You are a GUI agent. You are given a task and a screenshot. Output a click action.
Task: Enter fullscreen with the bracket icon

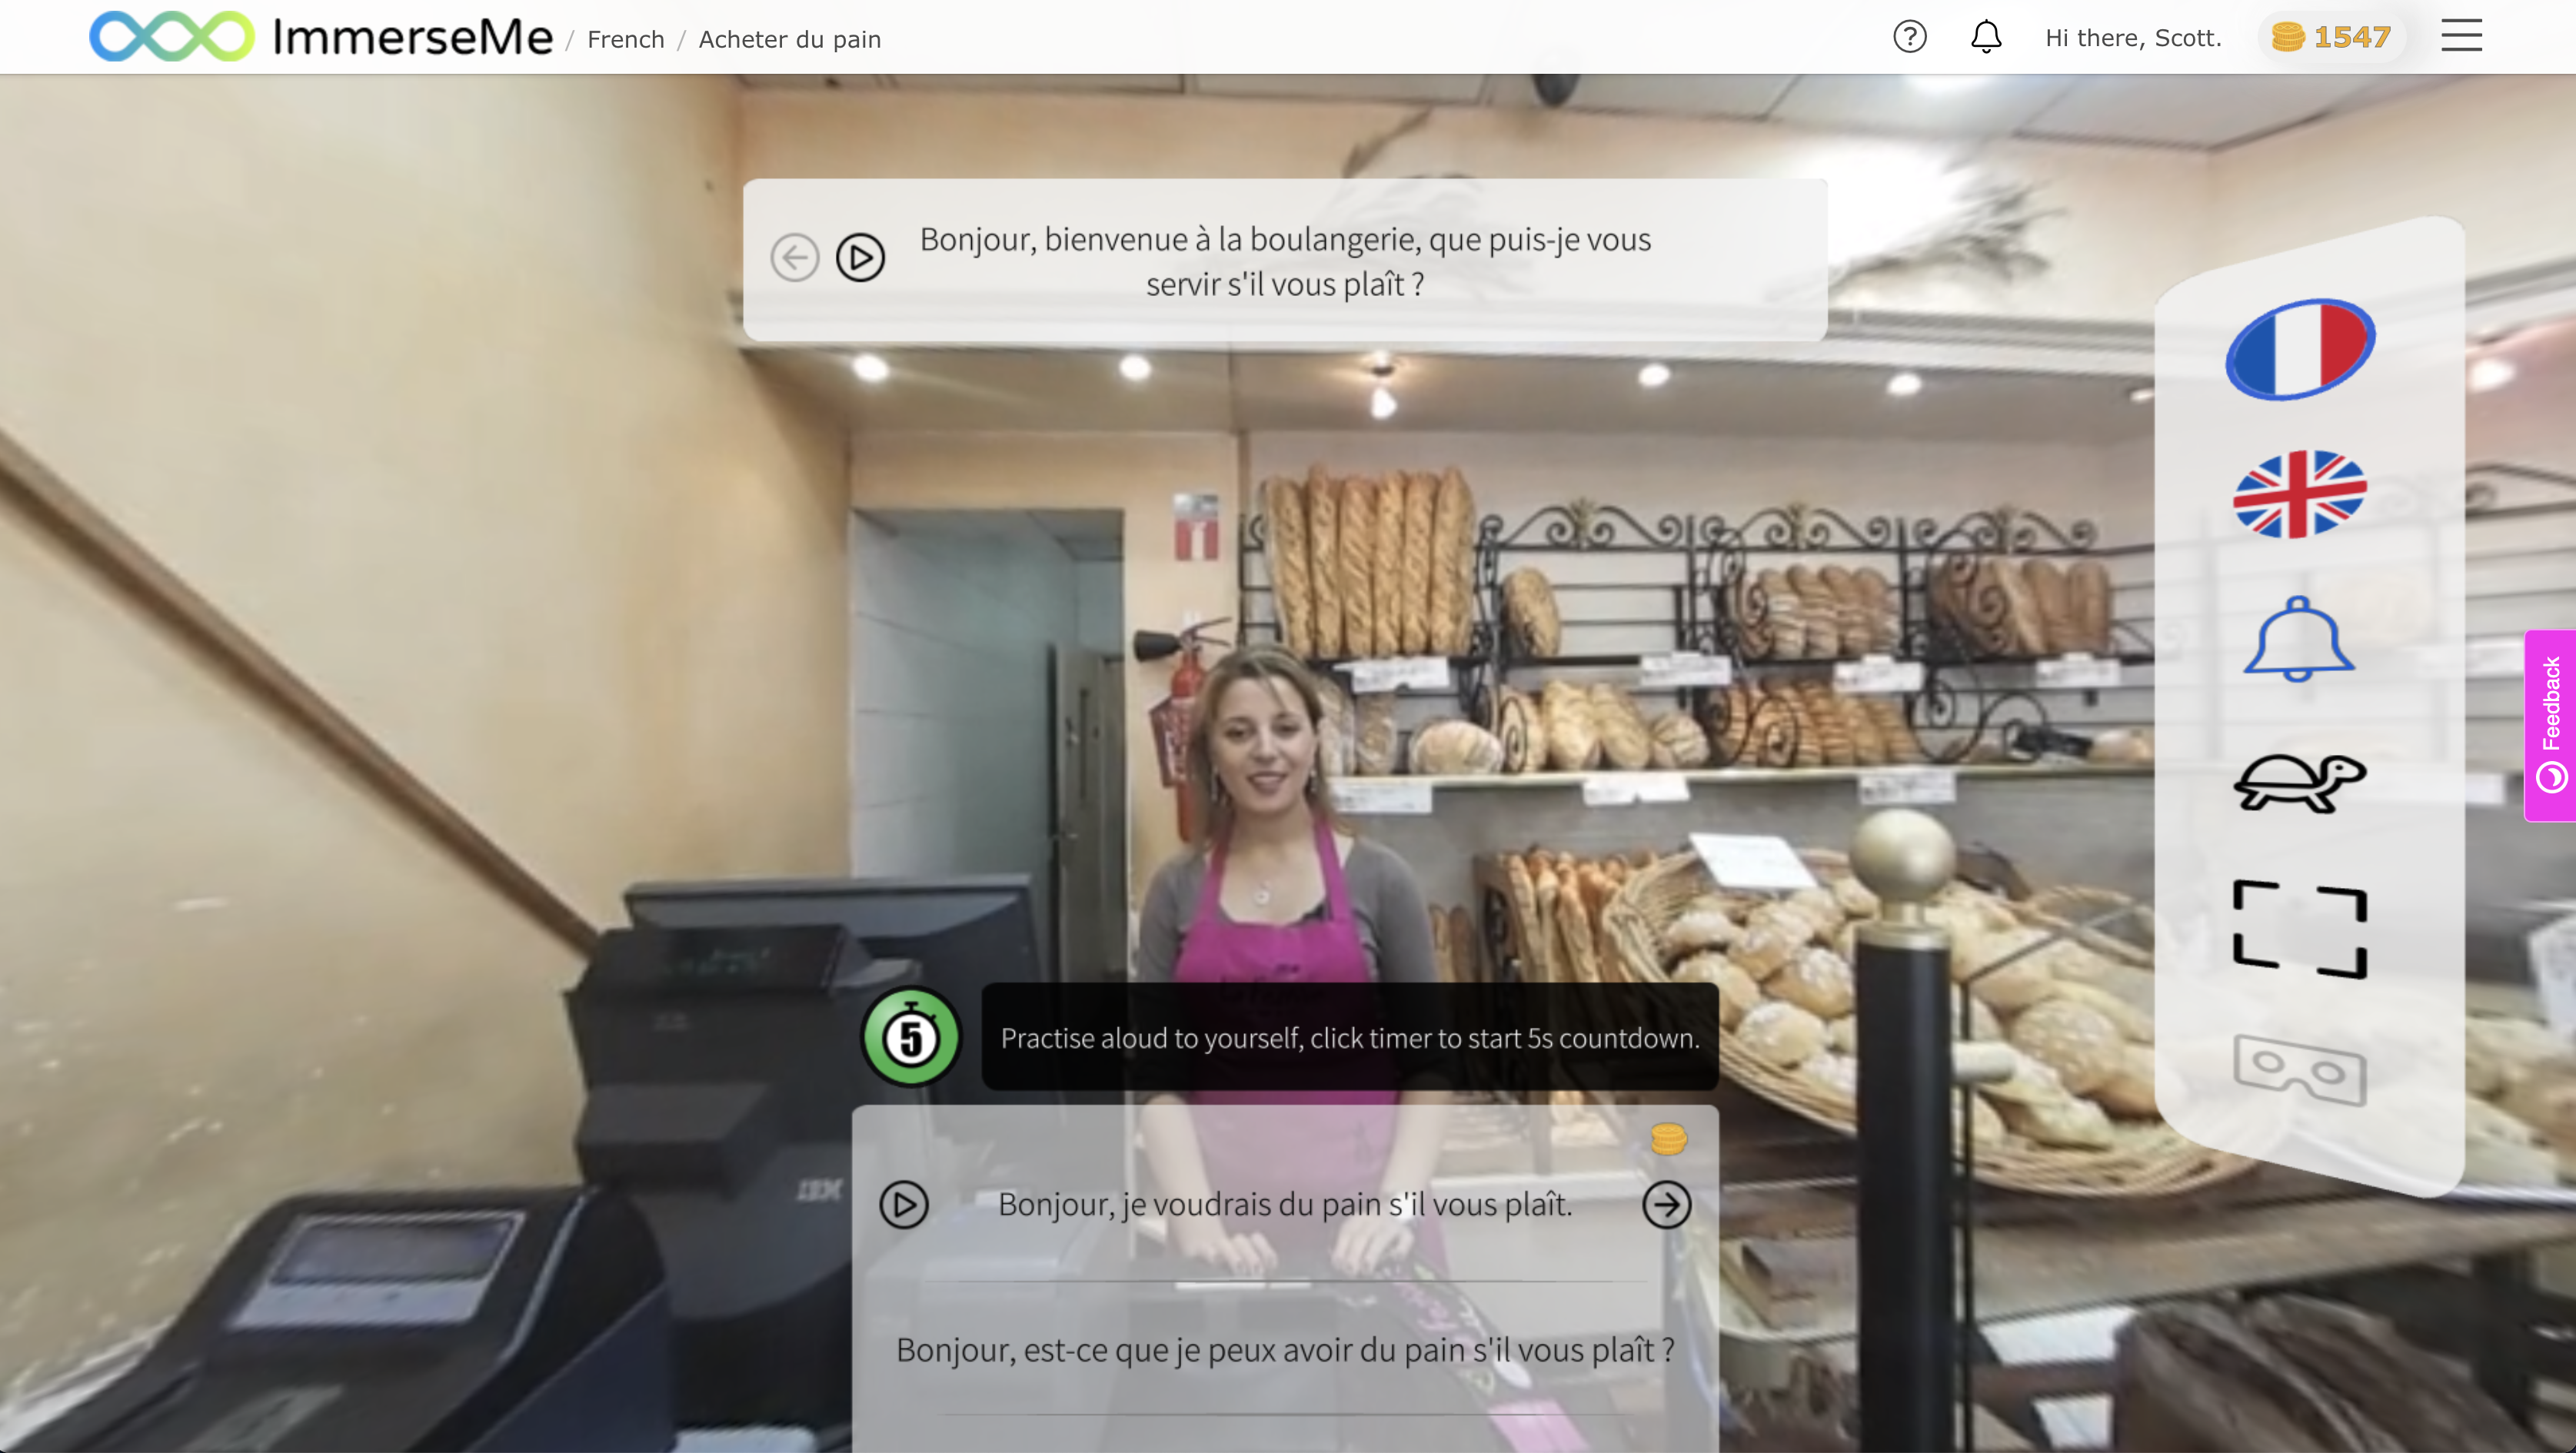(2299, 929)
